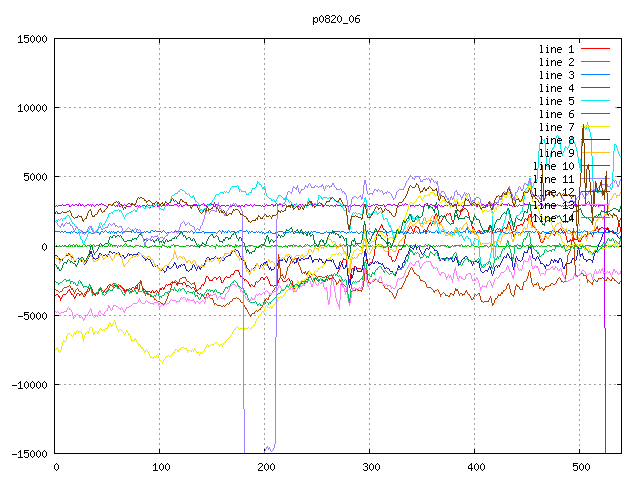Image resolution: width=640 pixels, height=480 pixels.
Task: Click the 'line 3' legend entry
Action: [x=556, y=75]
